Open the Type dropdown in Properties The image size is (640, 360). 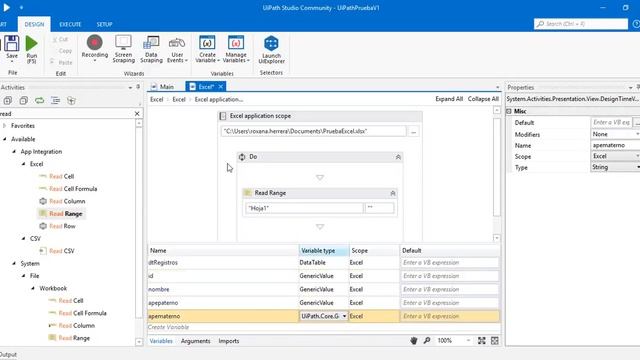pyautogui.click(x=638, y=167)
